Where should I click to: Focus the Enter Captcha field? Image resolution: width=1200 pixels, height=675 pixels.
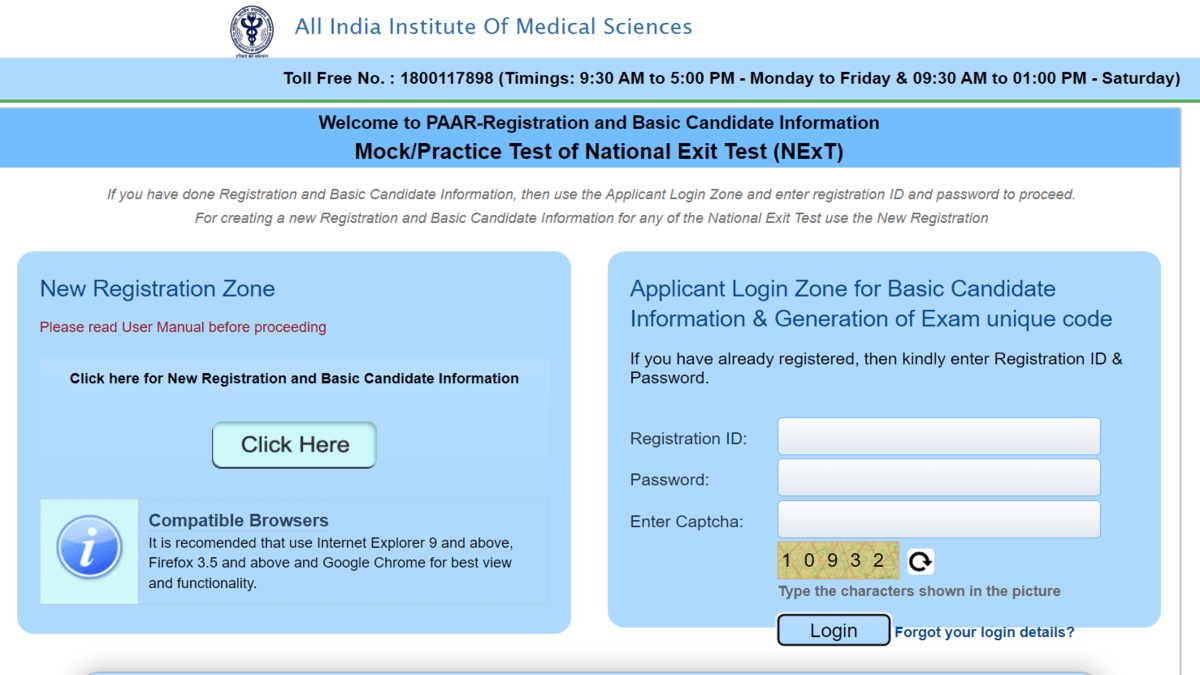[939, 520]
